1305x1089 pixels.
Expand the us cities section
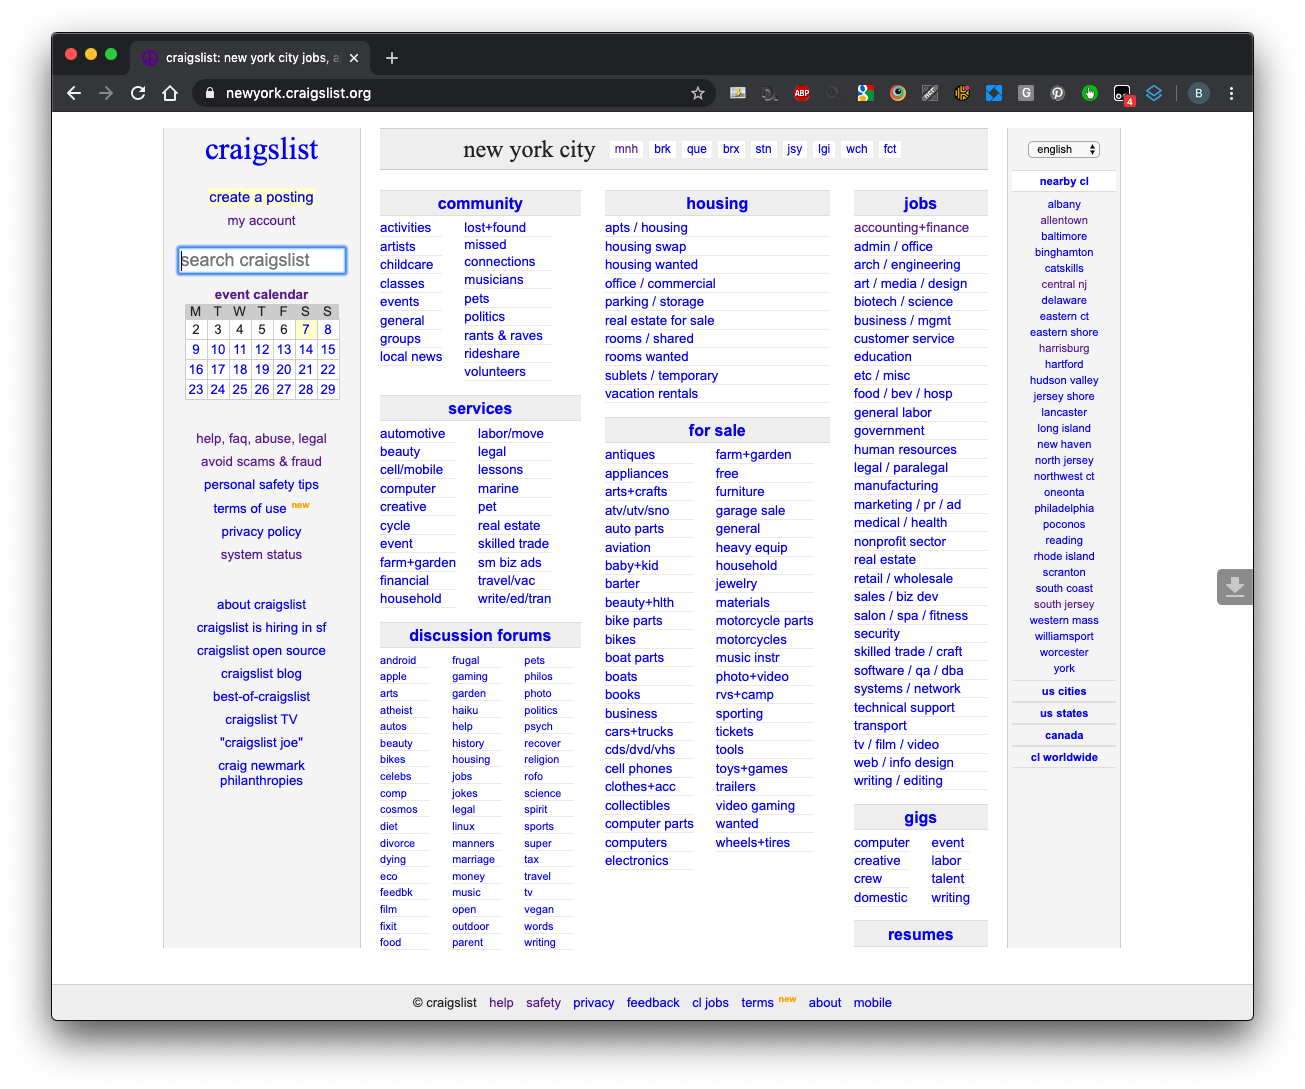click(x=1064, y=691)
